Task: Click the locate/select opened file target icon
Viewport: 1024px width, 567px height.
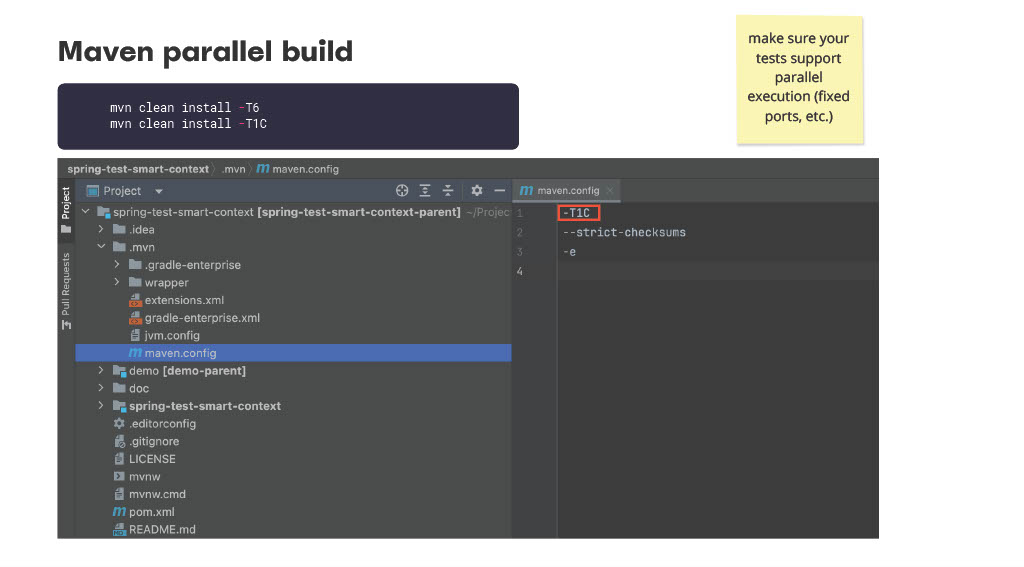Action: click(x=402, y=190)
